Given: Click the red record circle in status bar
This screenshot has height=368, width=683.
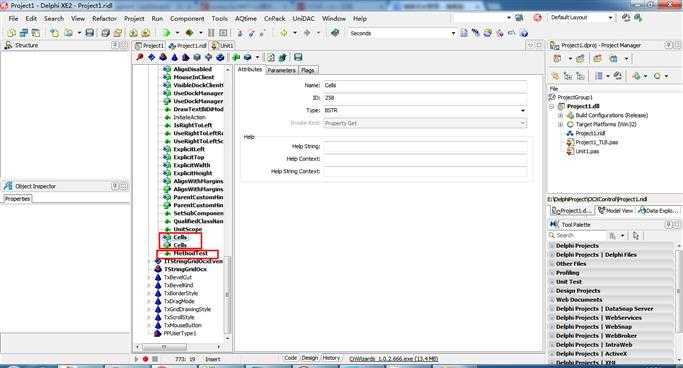Looking at the screenshot, I should 145,359.
